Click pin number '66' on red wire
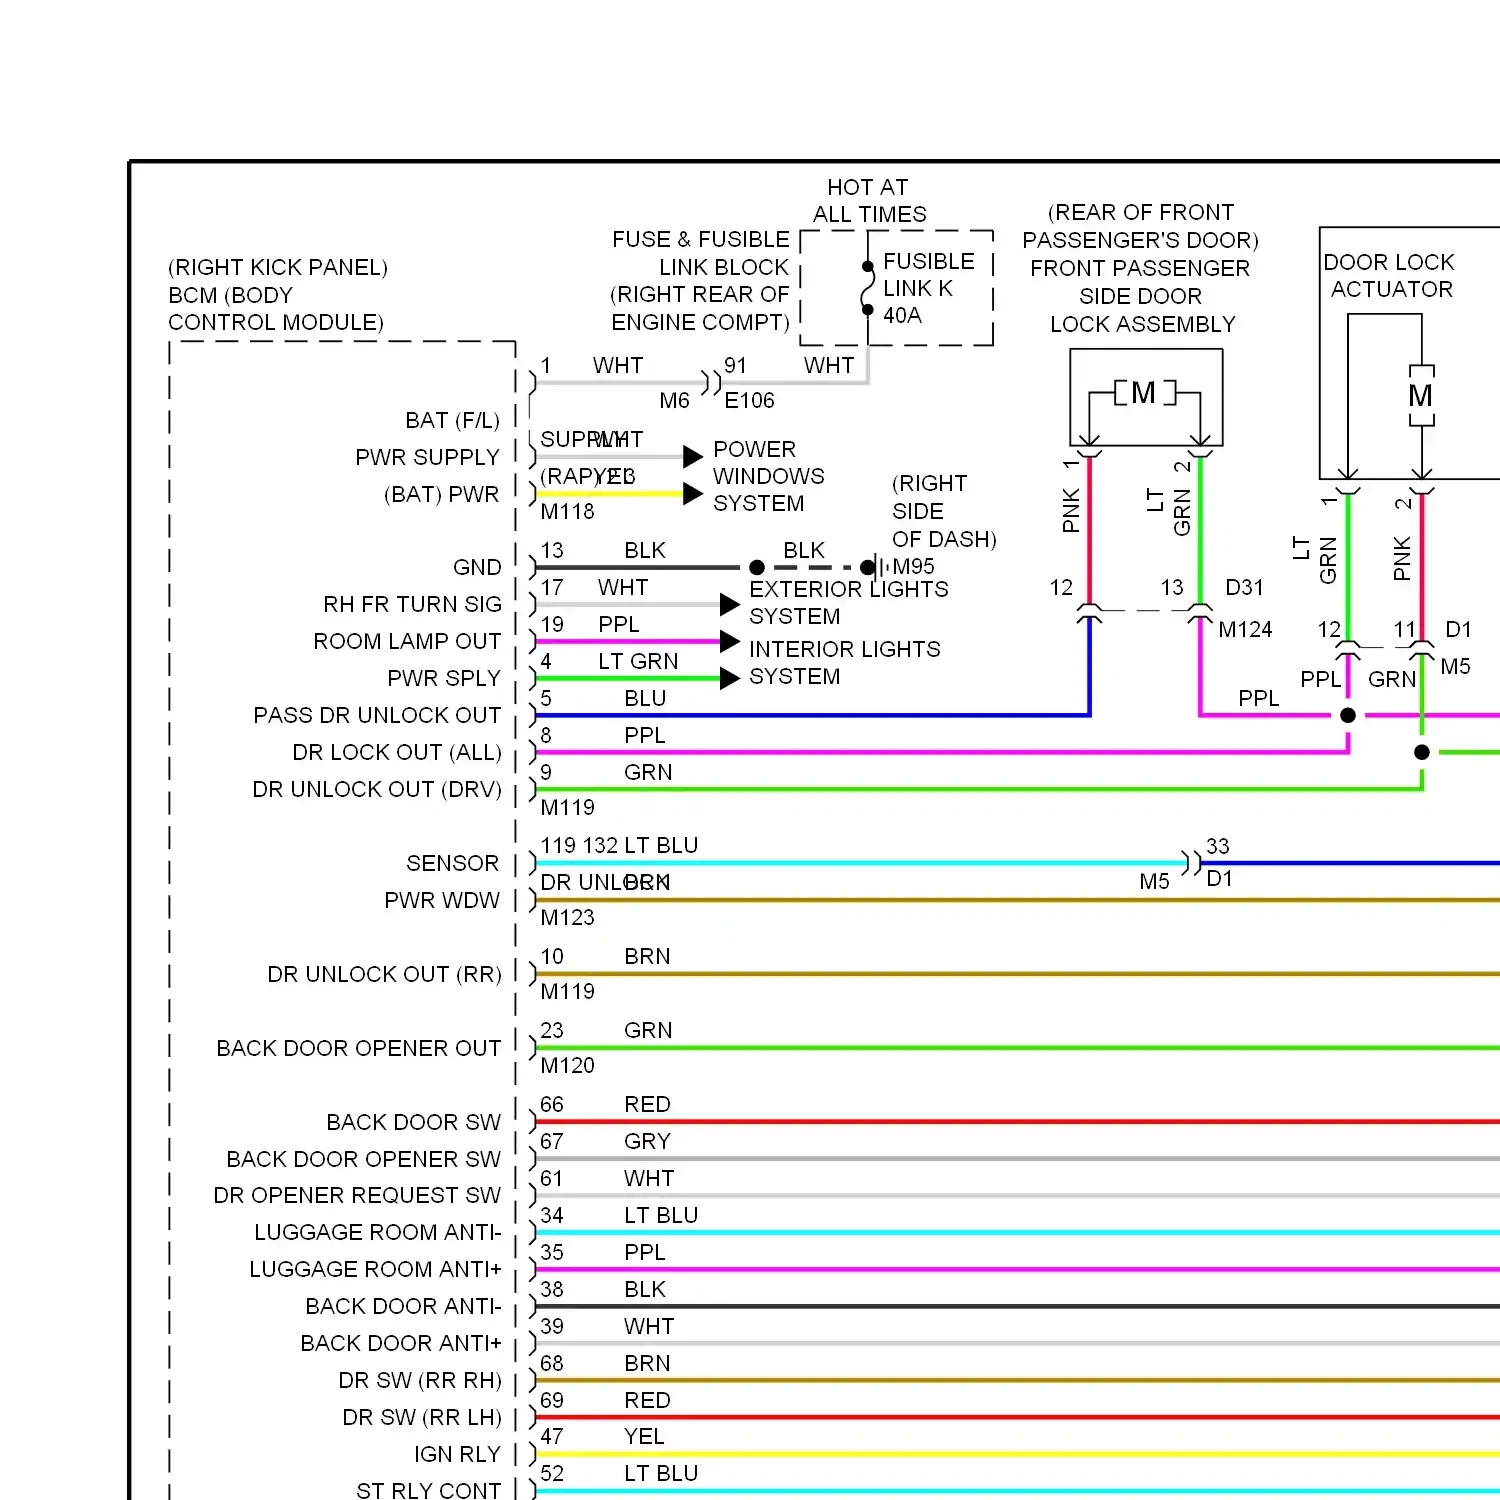Viewport: 1500px width, 1500px height. [552, 1104]
